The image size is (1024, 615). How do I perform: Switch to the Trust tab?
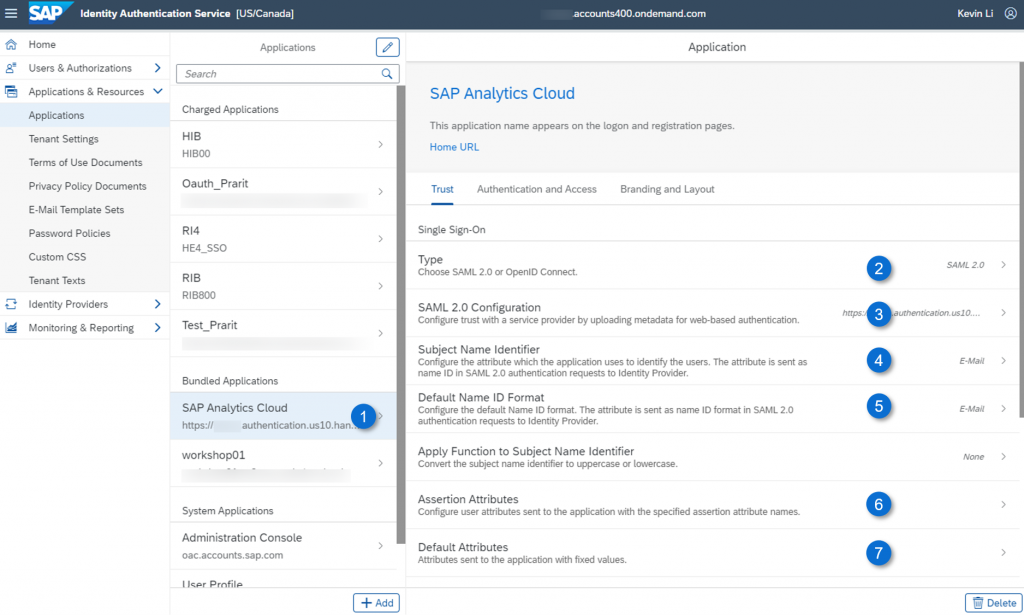point(442,189)
